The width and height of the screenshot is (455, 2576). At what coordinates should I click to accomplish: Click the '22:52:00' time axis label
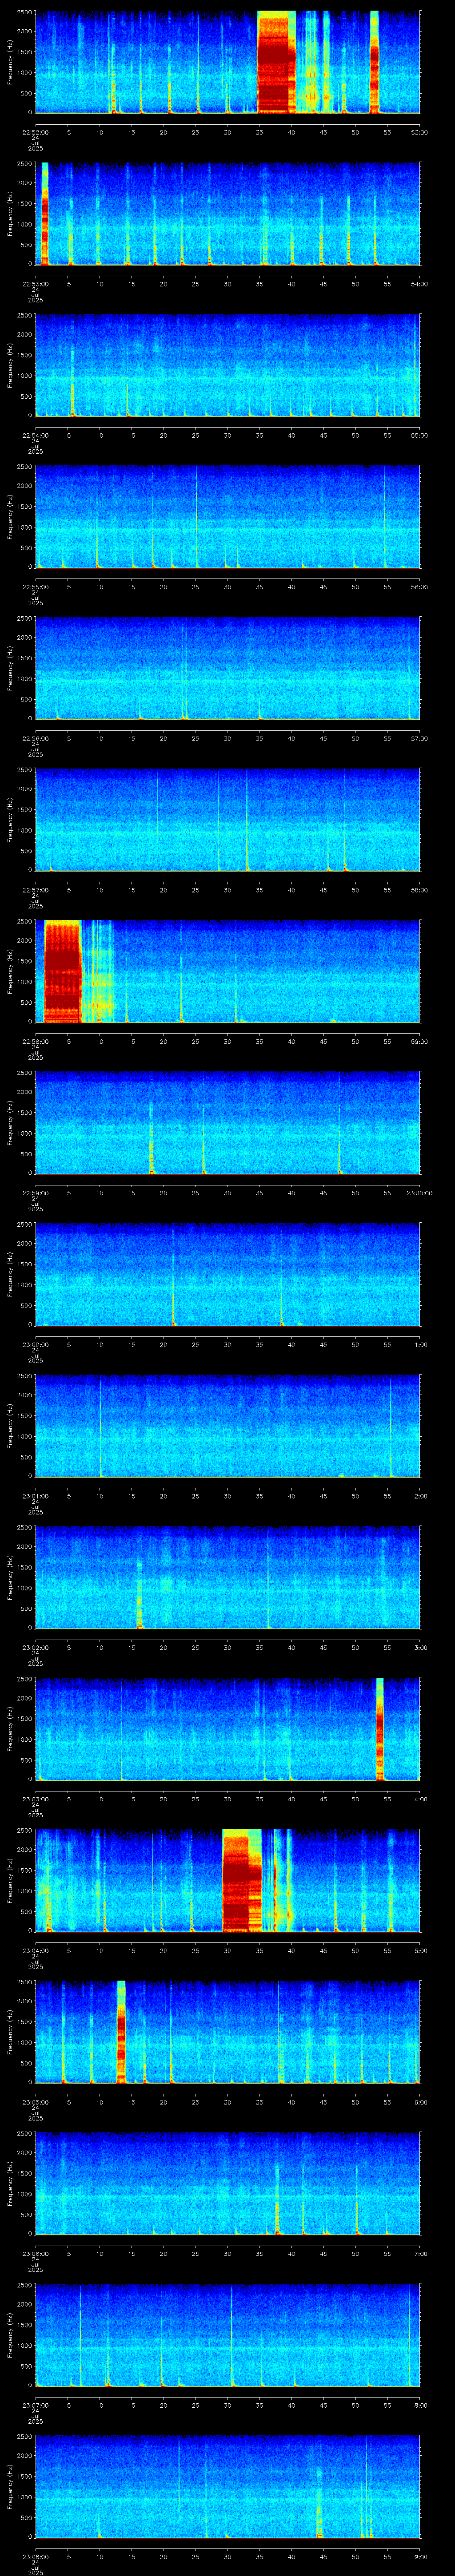pos(35,132)
